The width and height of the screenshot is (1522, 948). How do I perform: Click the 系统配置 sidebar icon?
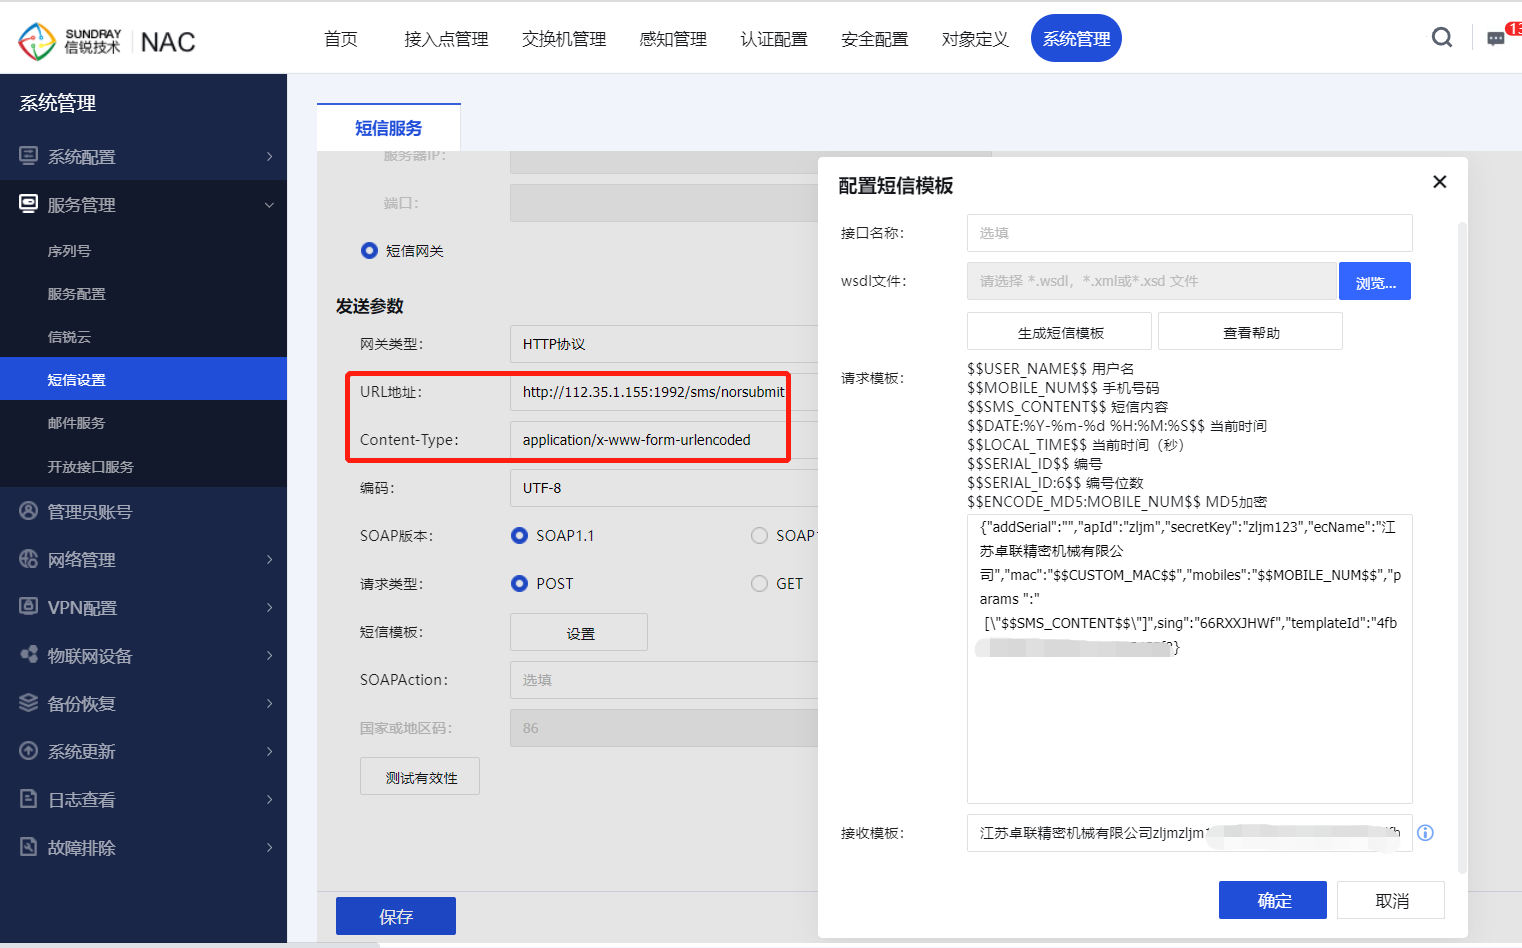29,156
